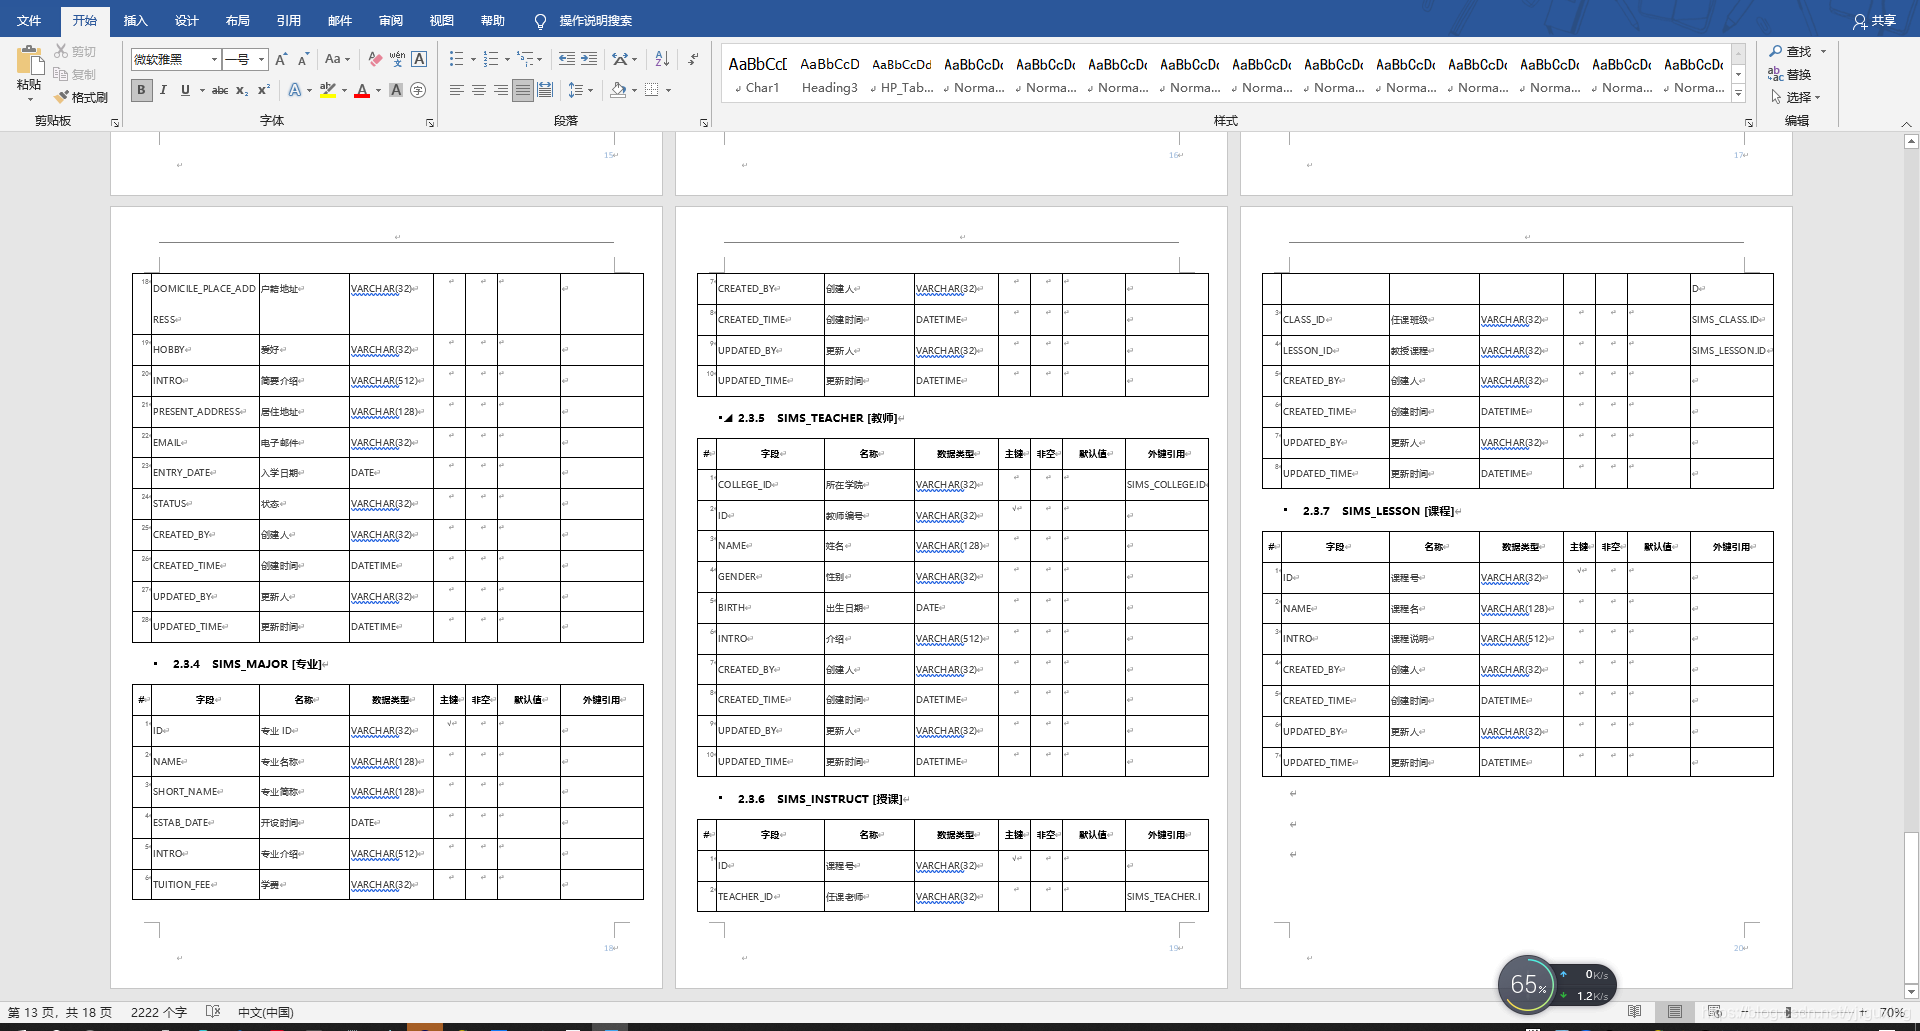
Task: Click the 选择 Select button
Action: pos(1795,97)
